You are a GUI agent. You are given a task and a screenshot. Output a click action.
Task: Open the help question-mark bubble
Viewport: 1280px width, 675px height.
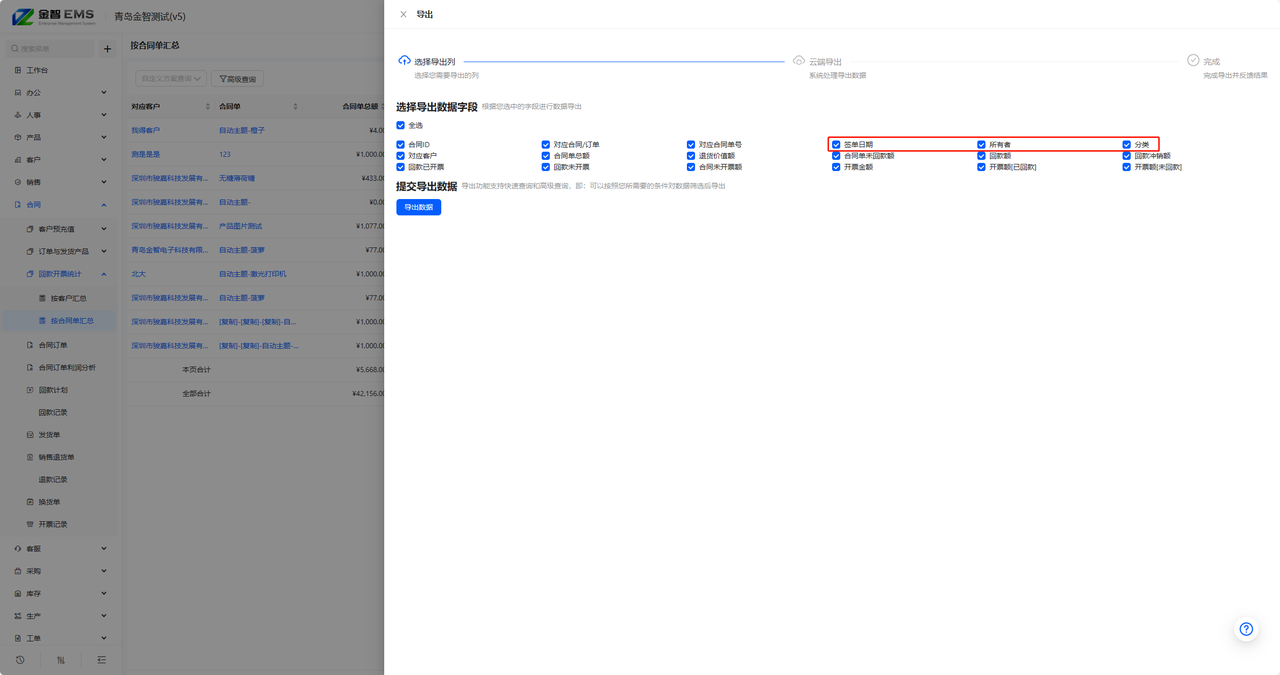click(1246, 629)
